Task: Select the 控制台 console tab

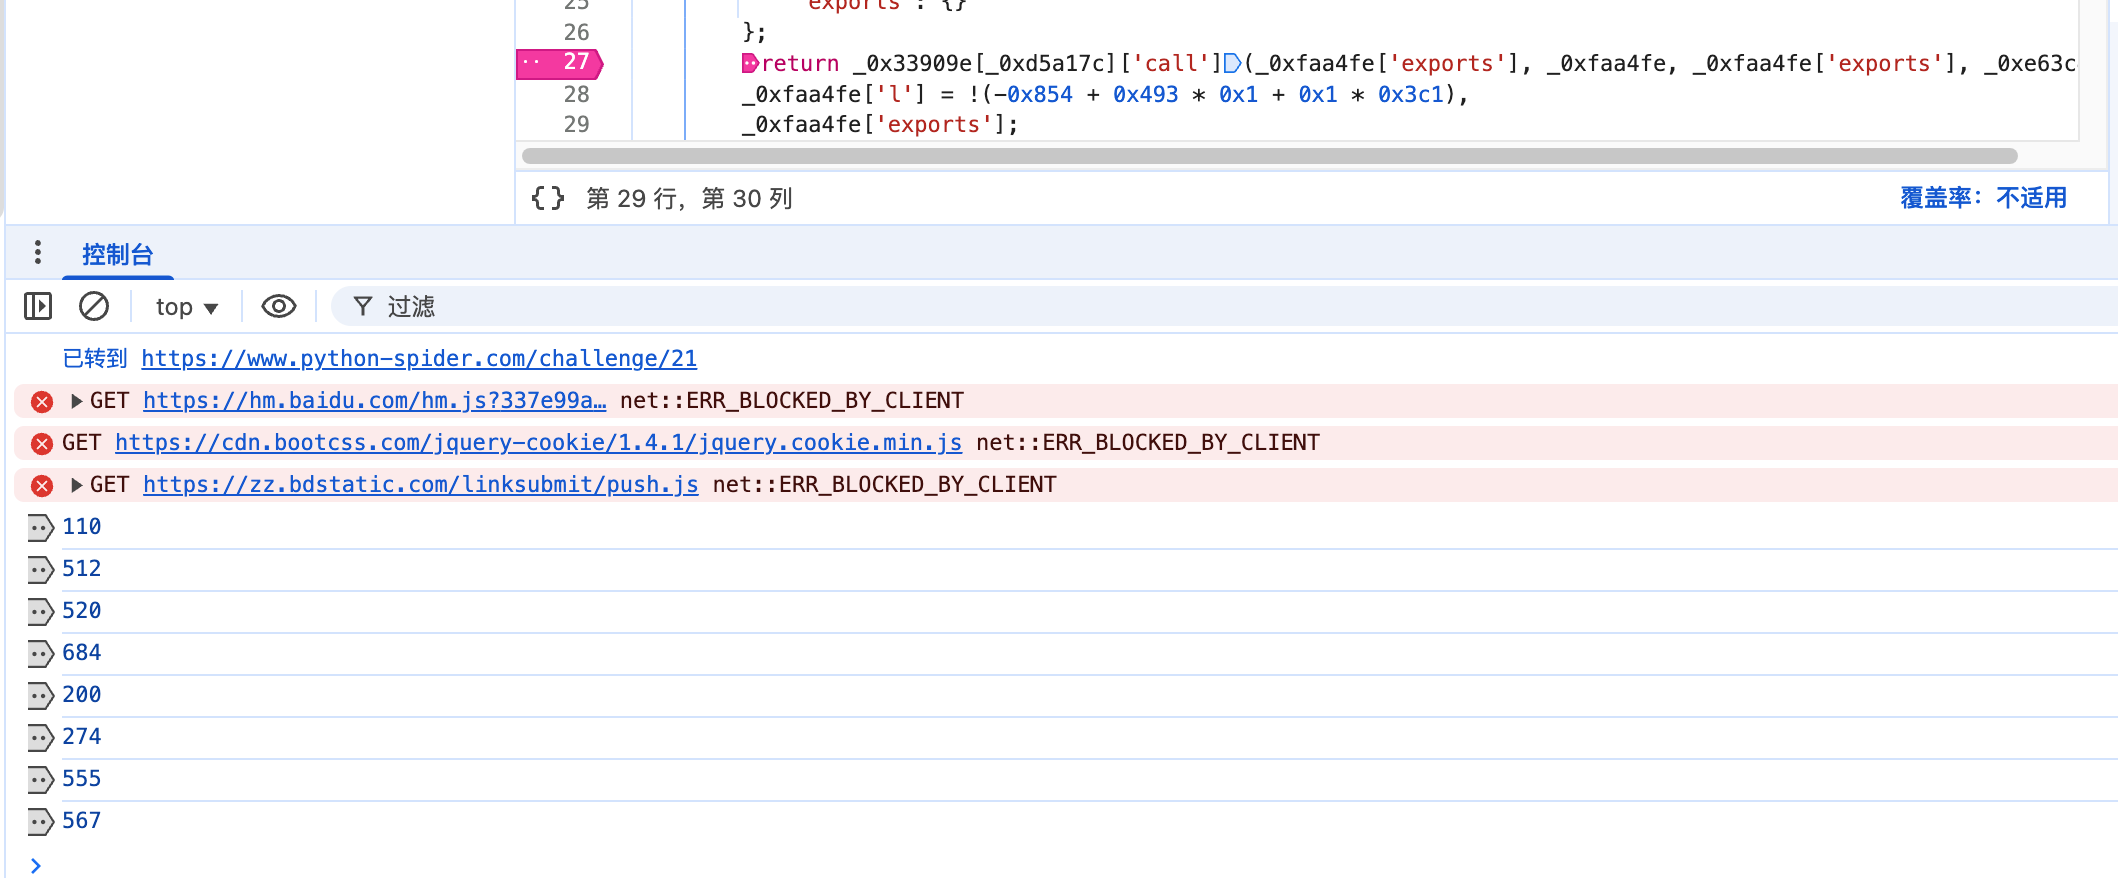Action: click(x=117, y=255)
